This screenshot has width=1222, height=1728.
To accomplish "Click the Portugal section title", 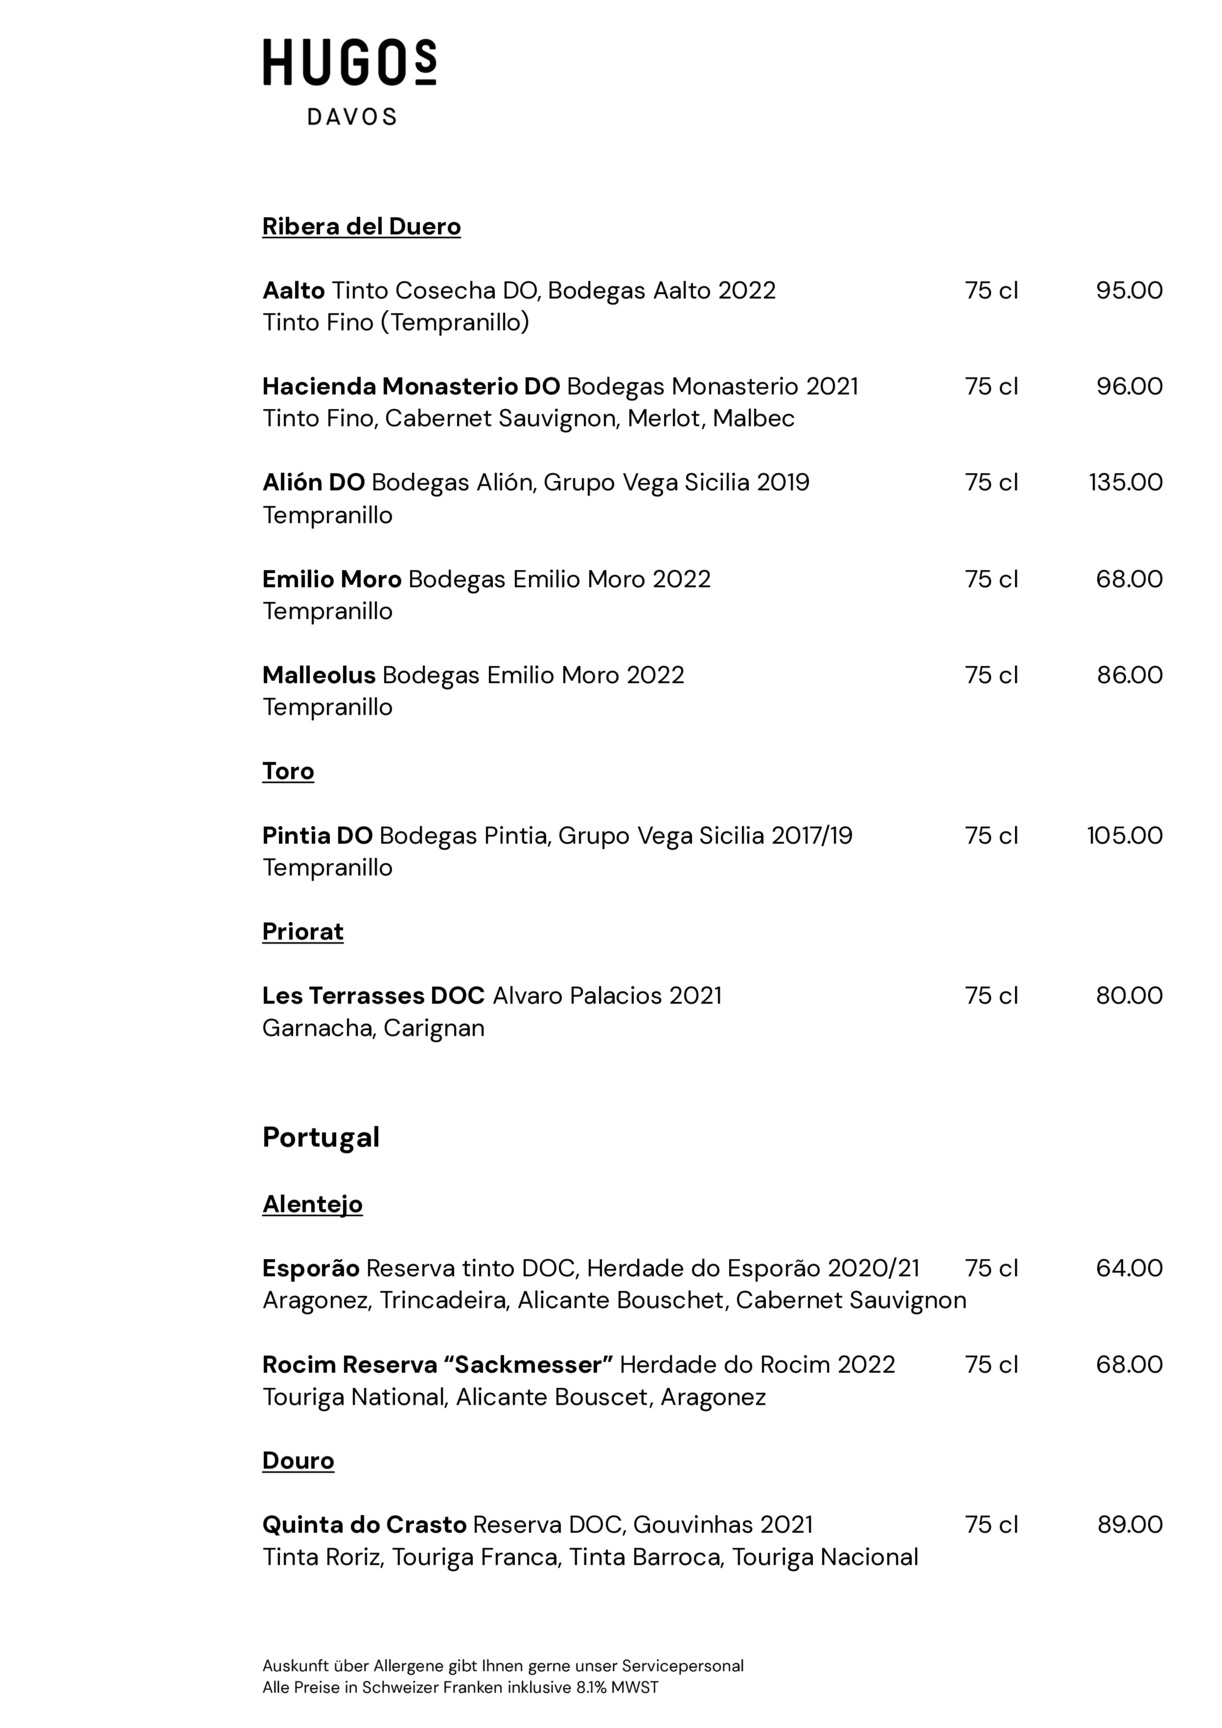I will click(321, 1138).
